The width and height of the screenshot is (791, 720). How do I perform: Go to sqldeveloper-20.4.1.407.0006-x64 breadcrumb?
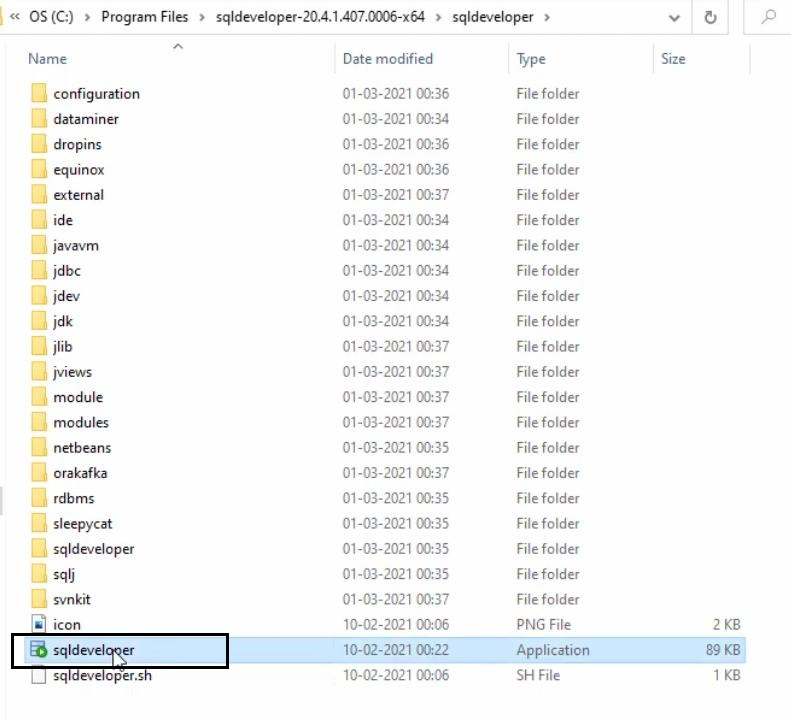coord(320,17)
